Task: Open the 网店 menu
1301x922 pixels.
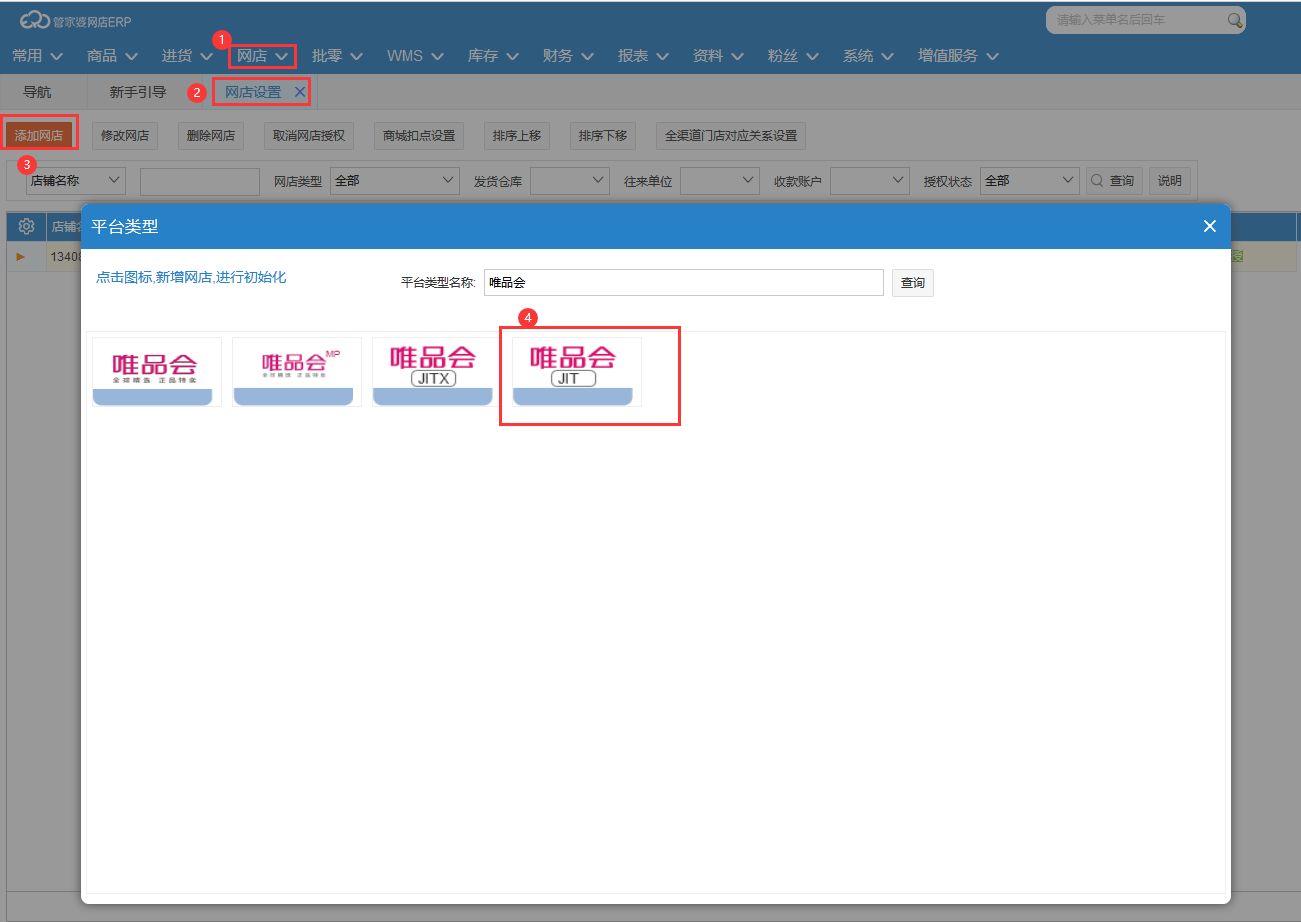Action: coord(262,56)
